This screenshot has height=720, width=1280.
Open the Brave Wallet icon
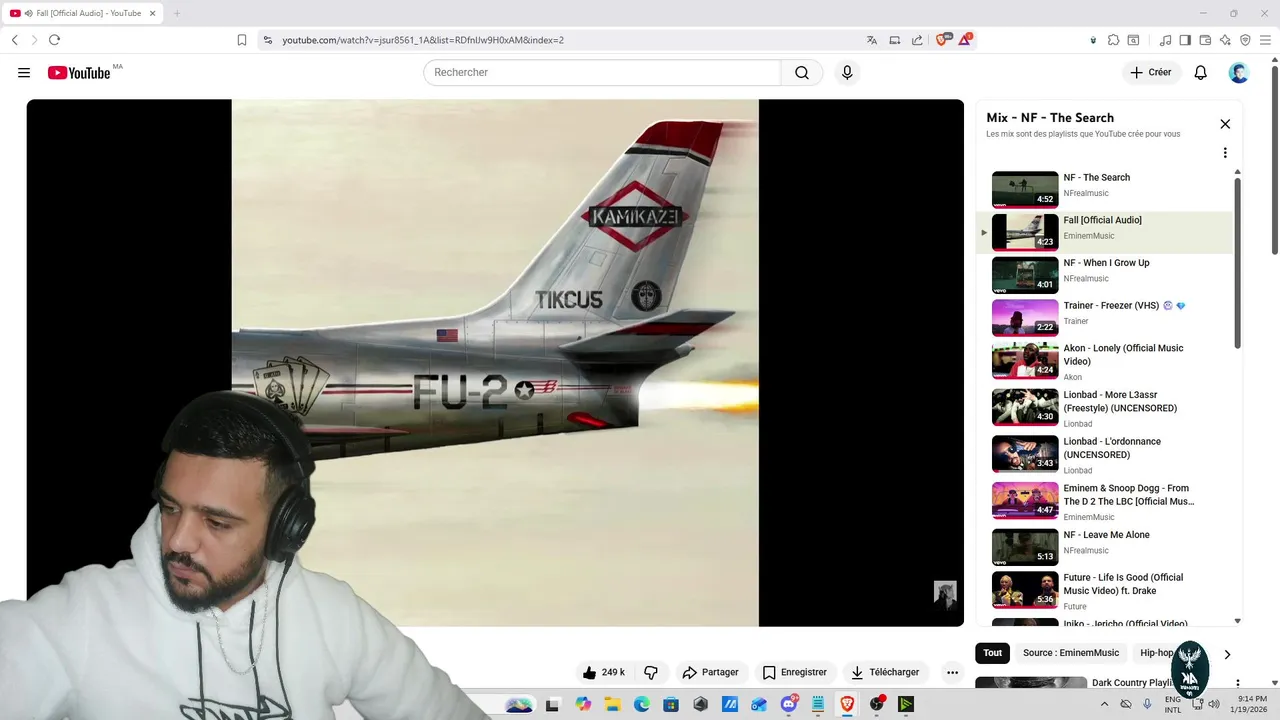(1205, 40)
